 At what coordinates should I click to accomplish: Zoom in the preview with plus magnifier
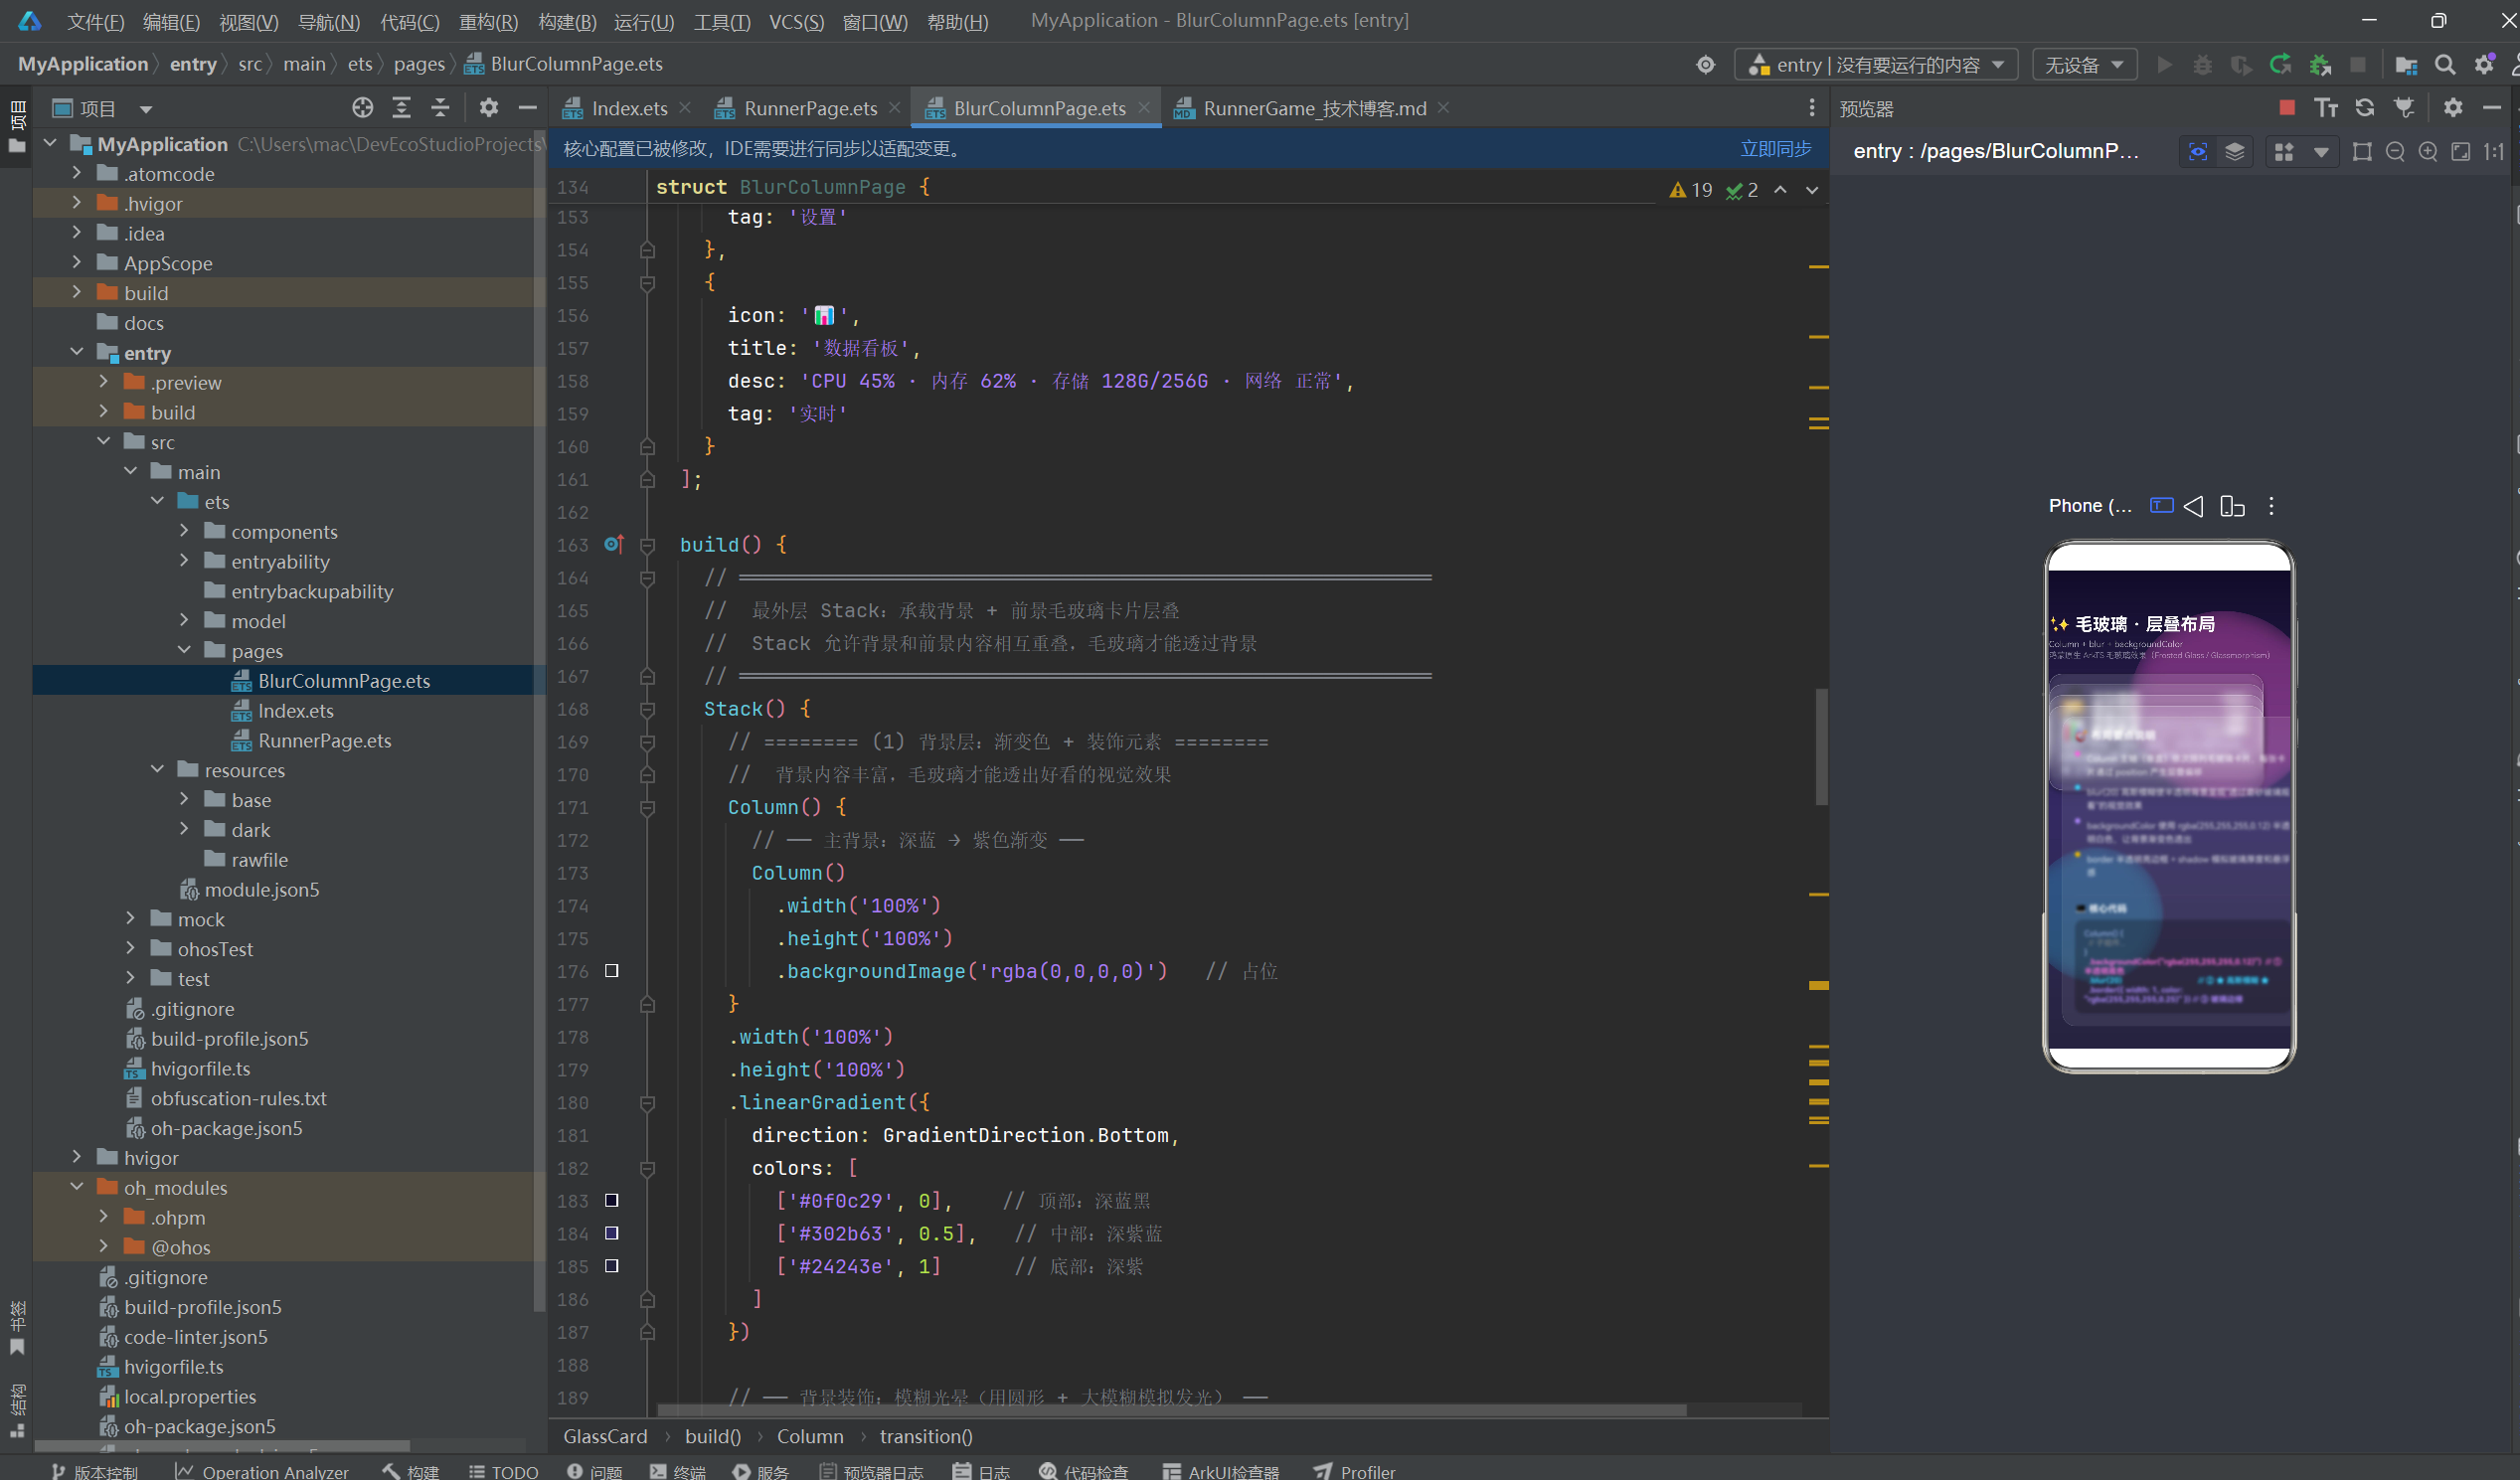point(2428,151)
